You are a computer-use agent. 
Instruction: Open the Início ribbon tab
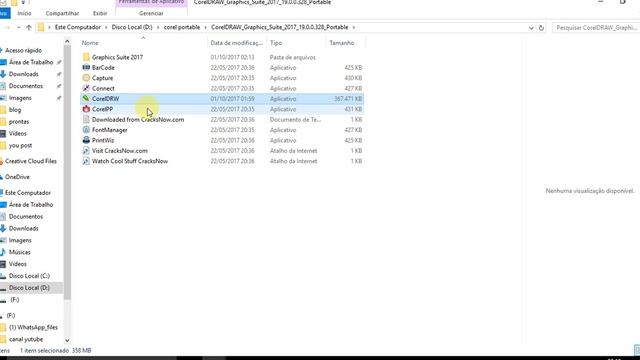(x=24, y=13)
